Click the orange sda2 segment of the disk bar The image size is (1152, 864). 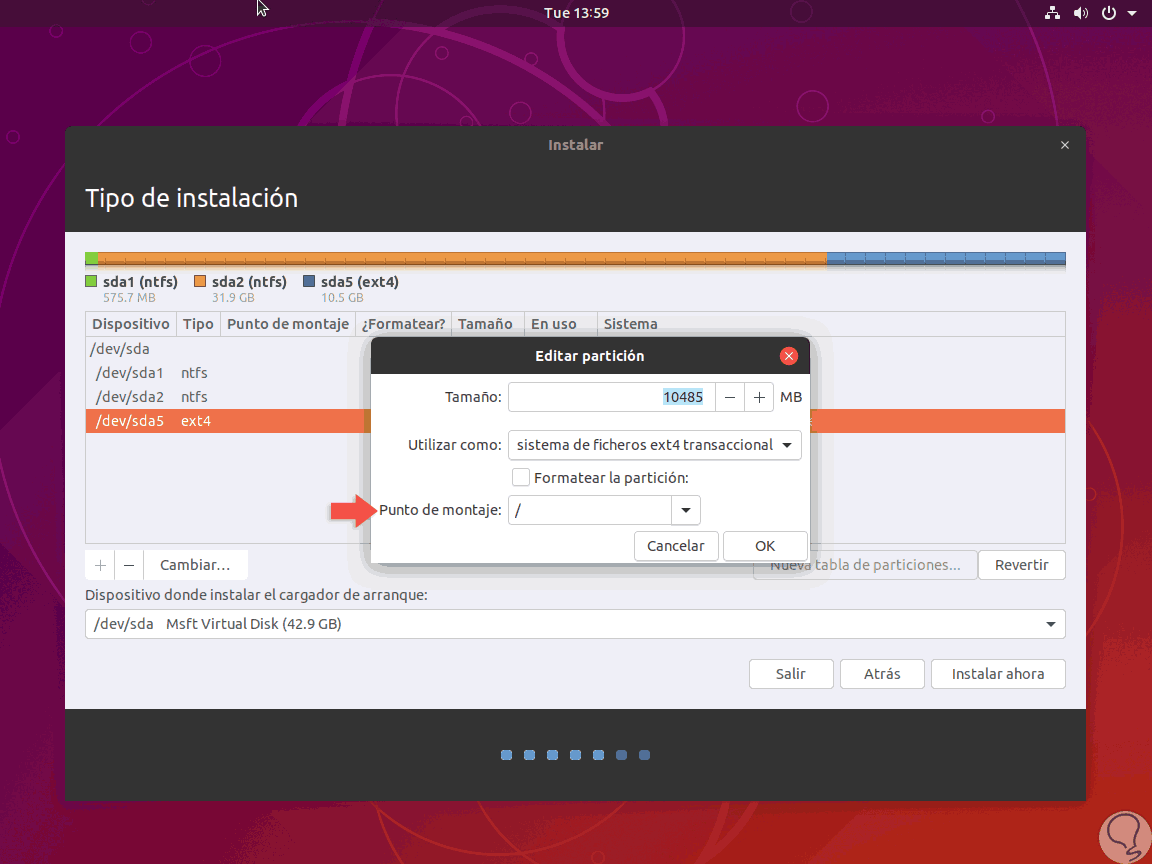[x=462, y=259]
